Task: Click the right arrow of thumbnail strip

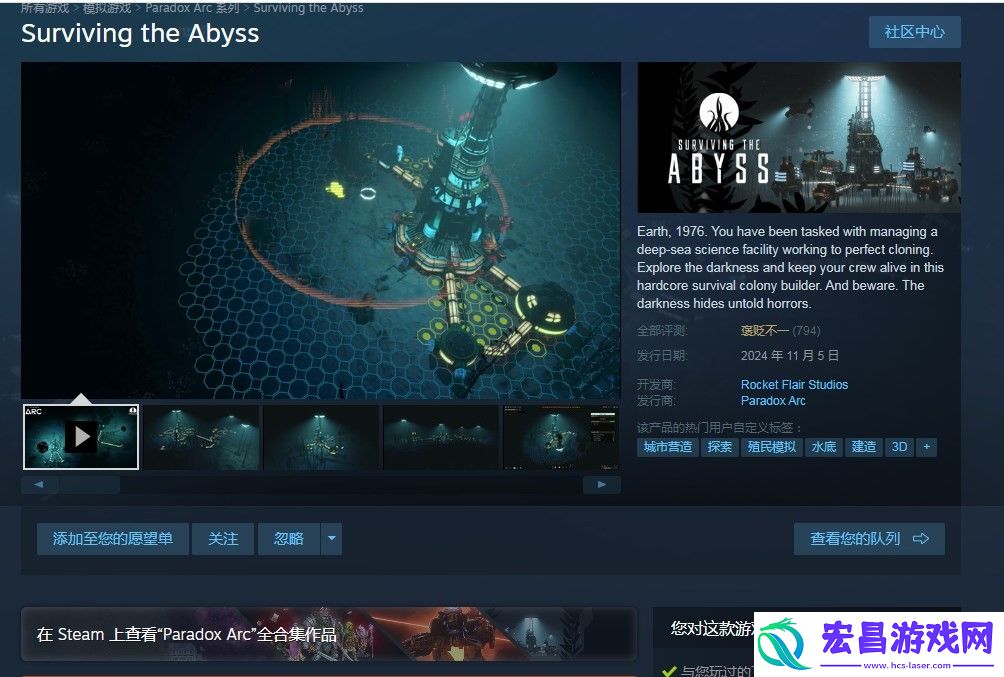Action: click(601, 485)
